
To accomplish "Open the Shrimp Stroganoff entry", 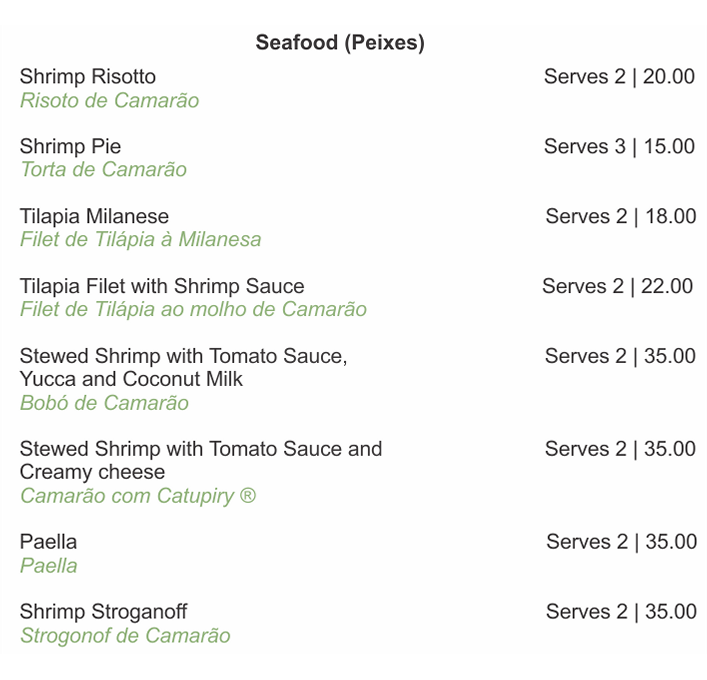I will coord(103,612).
